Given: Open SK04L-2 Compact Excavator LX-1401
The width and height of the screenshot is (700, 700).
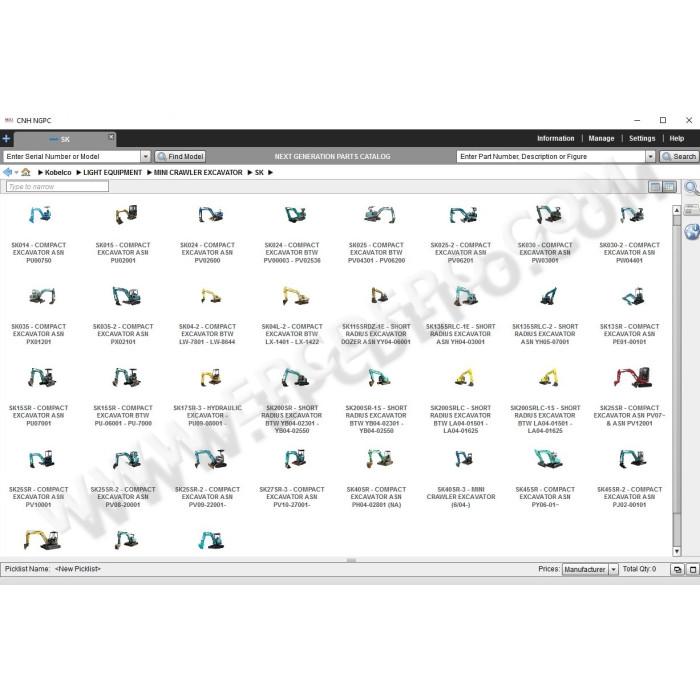Looking at the screenshot, I should [x=292, y=315].
